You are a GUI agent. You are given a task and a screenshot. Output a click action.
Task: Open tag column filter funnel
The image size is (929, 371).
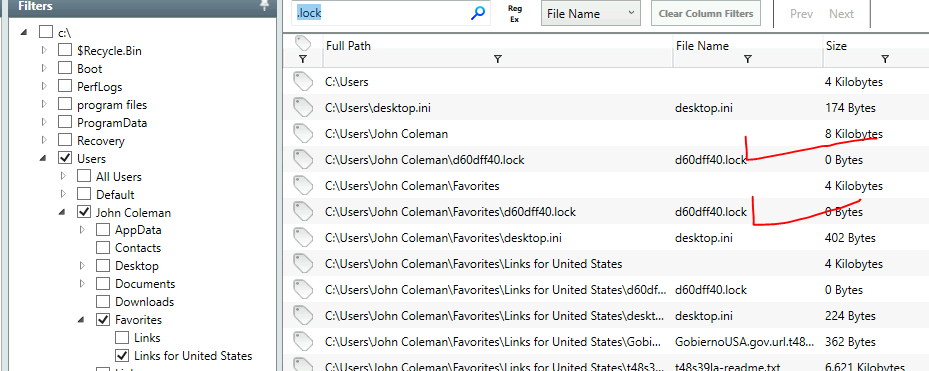point(303,59)
